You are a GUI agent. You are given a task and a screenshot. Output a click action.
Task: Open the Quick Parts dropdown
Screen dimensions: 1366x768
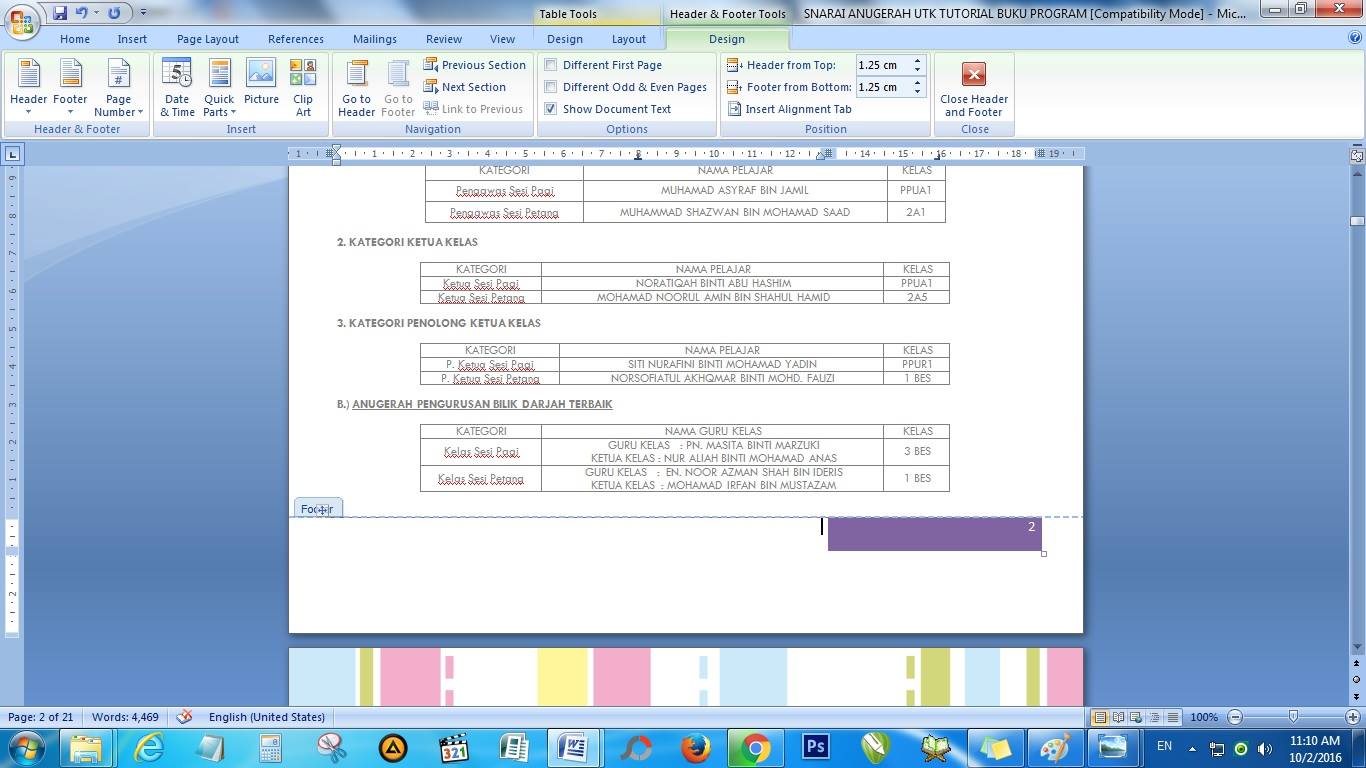coord(219,88)
